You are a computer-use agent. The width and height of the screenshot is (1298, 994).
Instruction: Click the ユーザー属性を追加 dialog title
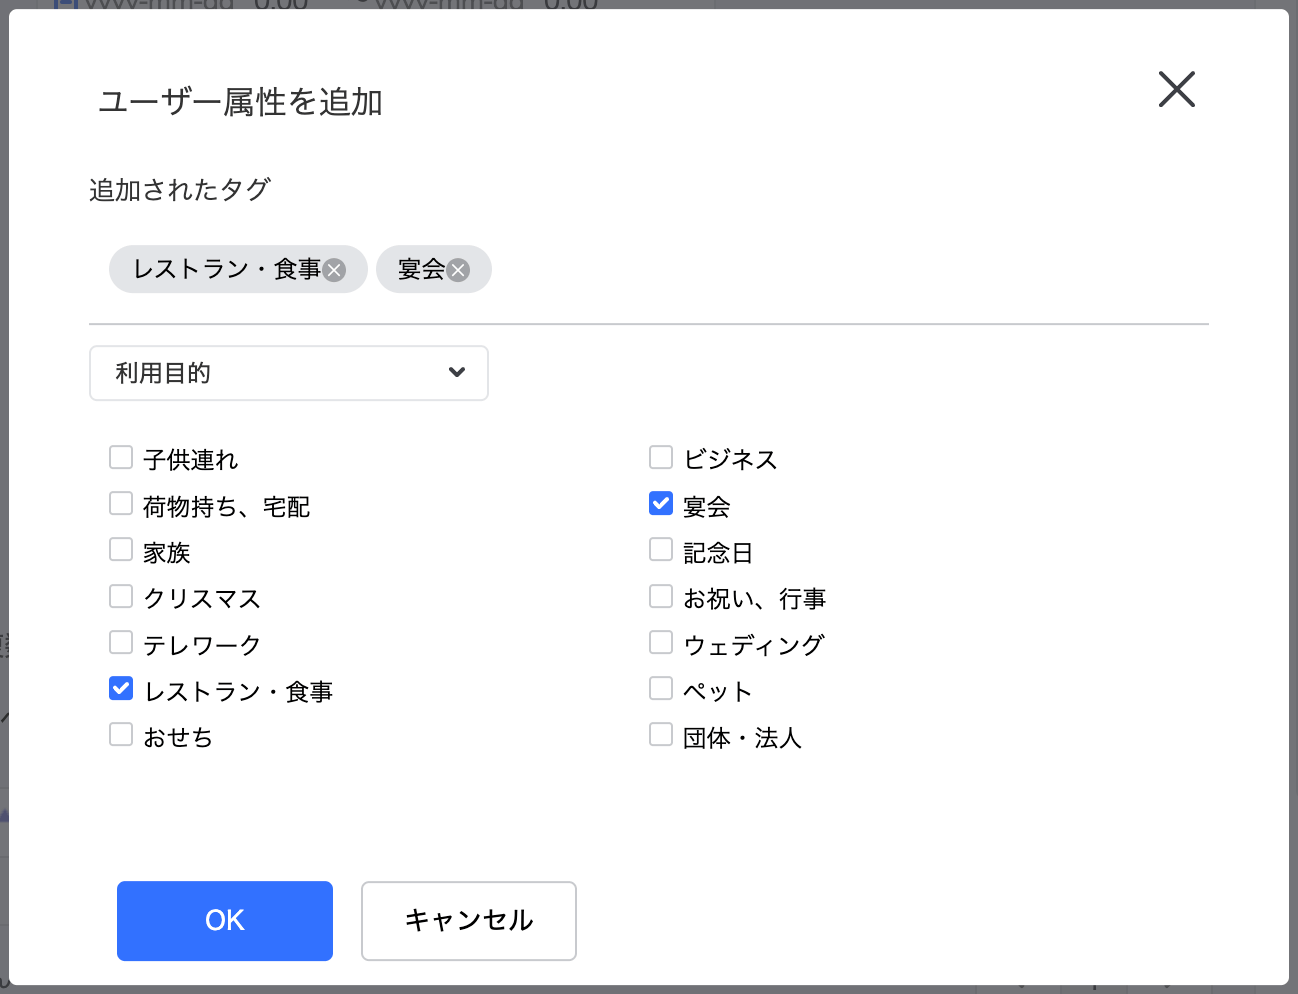click(240, 102)
